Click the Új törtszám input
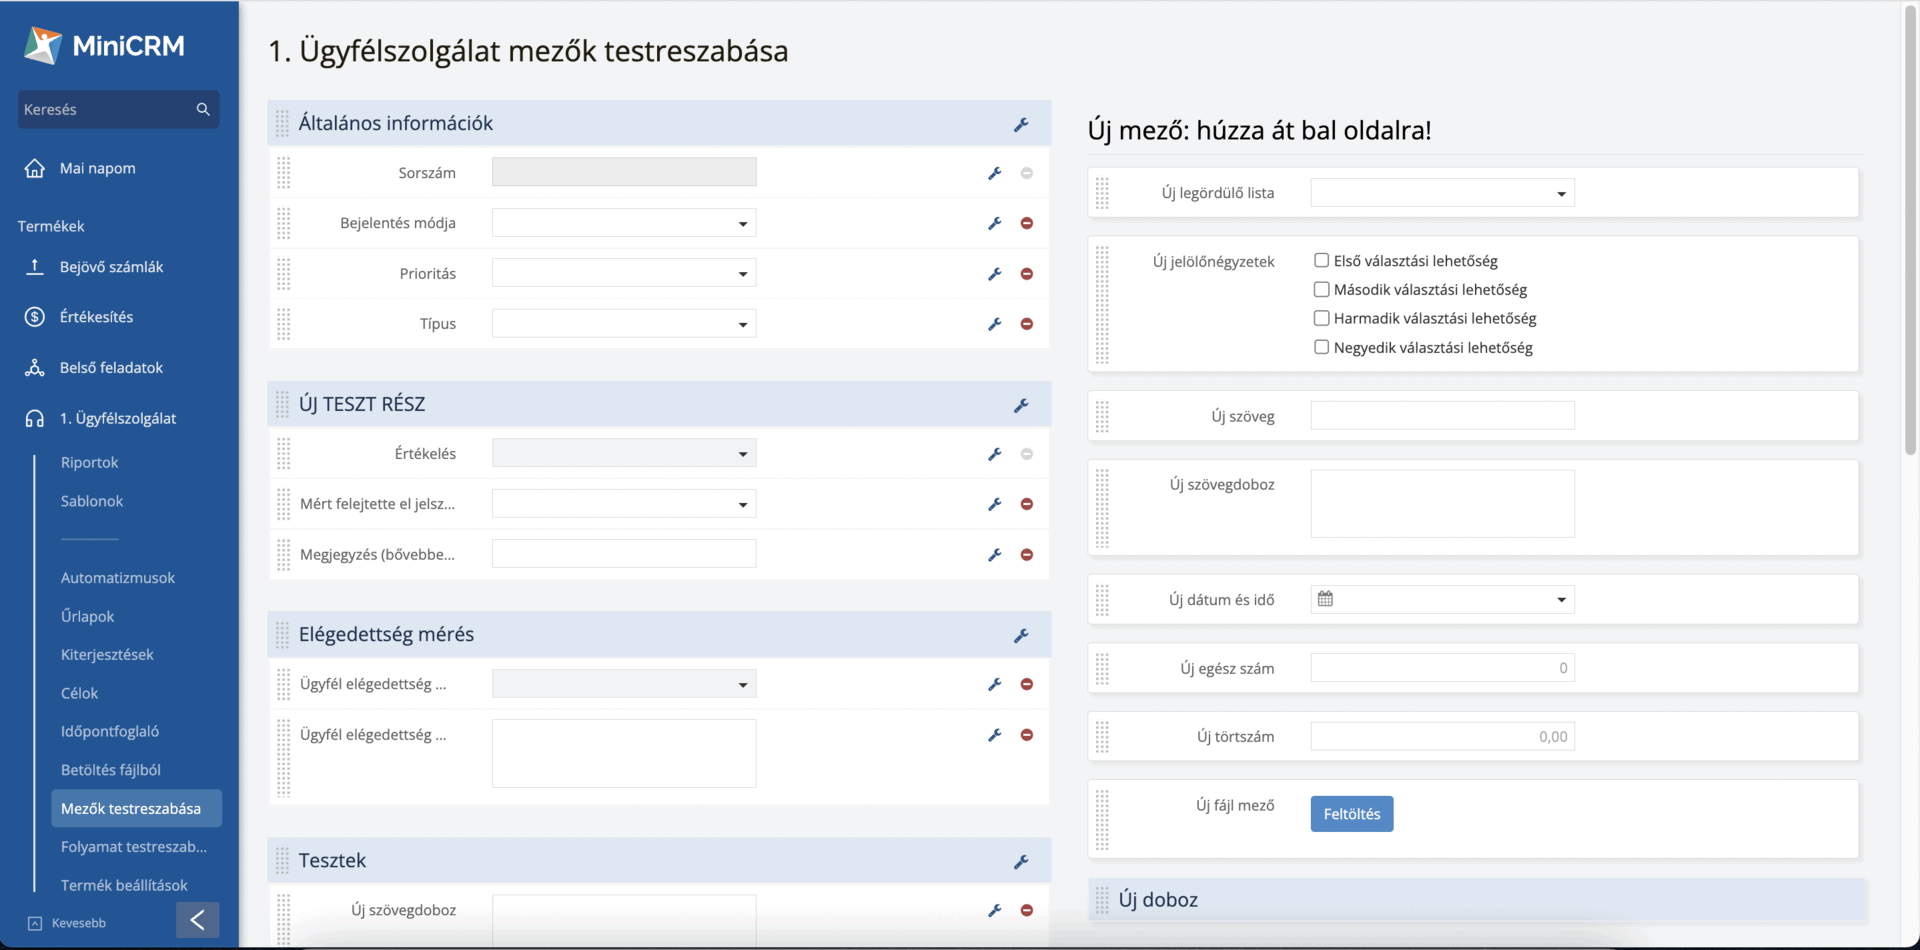 (x=1442, y=737)
